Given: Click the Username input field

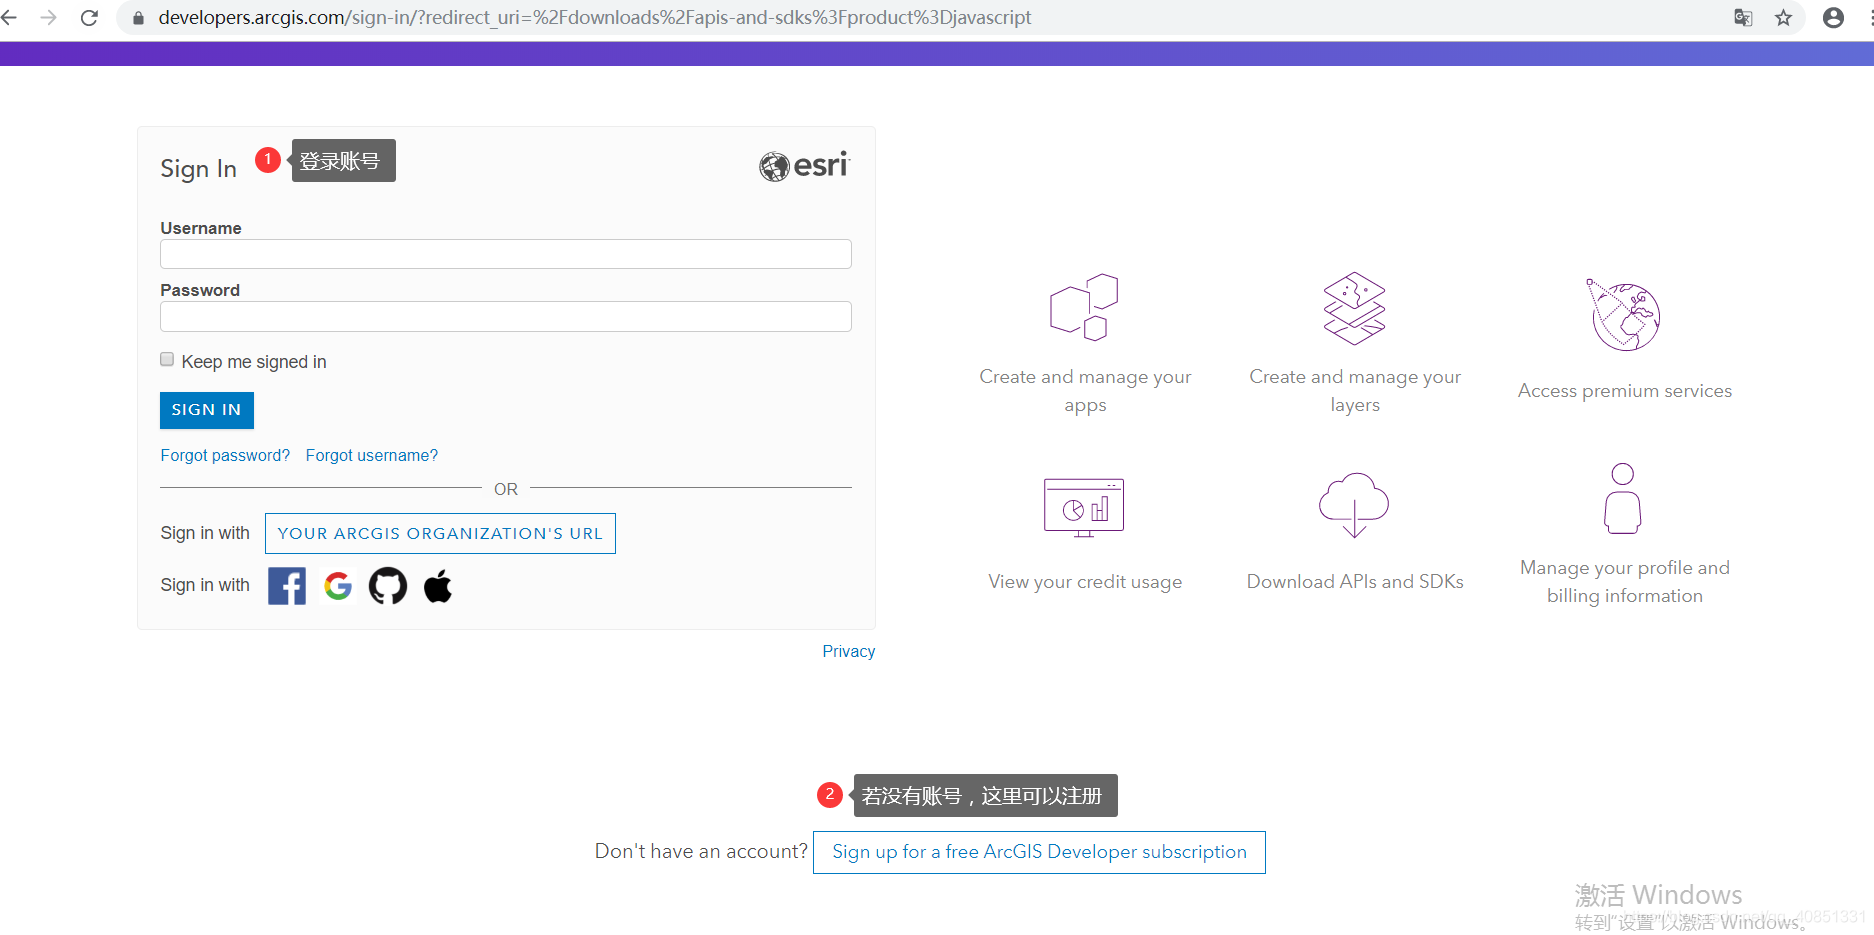Looking at the screenshot, I should pos(506,254).
